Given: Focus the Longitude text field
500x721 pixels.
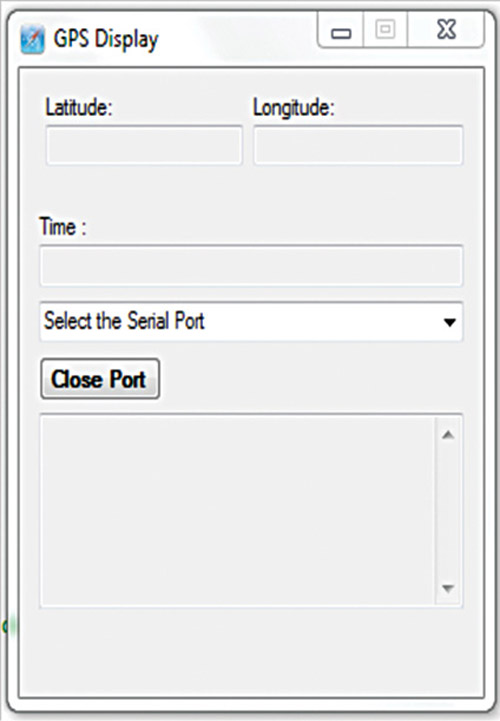Looking at the screenshot, I should (x=358, y=145).
